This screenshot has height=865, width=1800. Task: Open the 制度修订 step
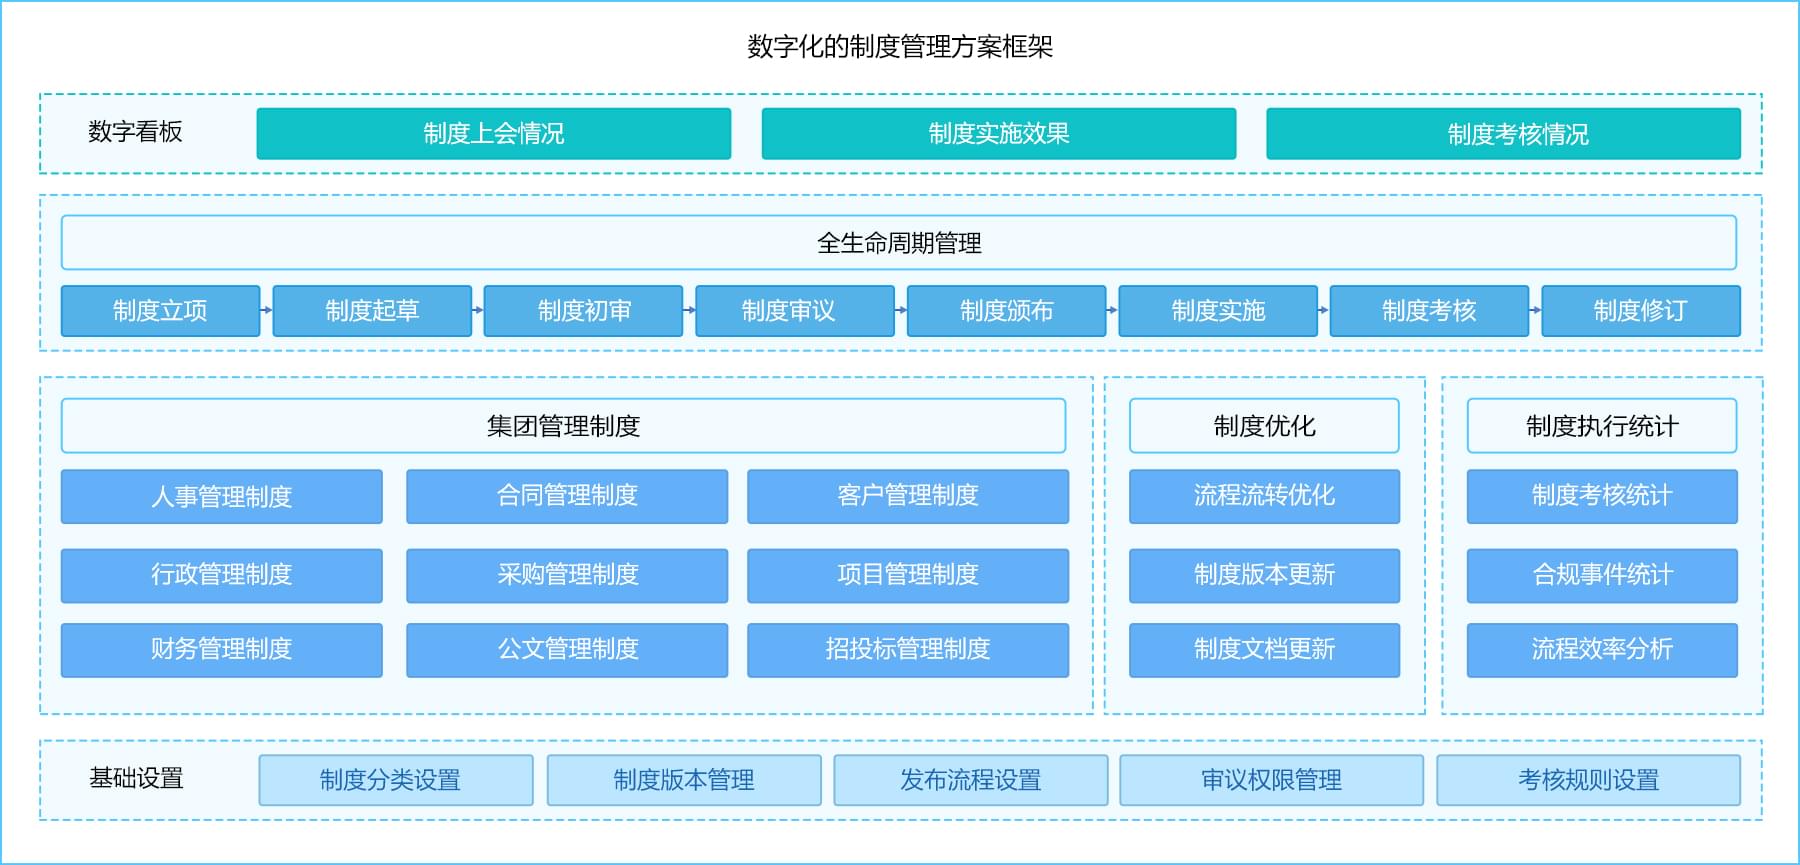pos(1641,311)
